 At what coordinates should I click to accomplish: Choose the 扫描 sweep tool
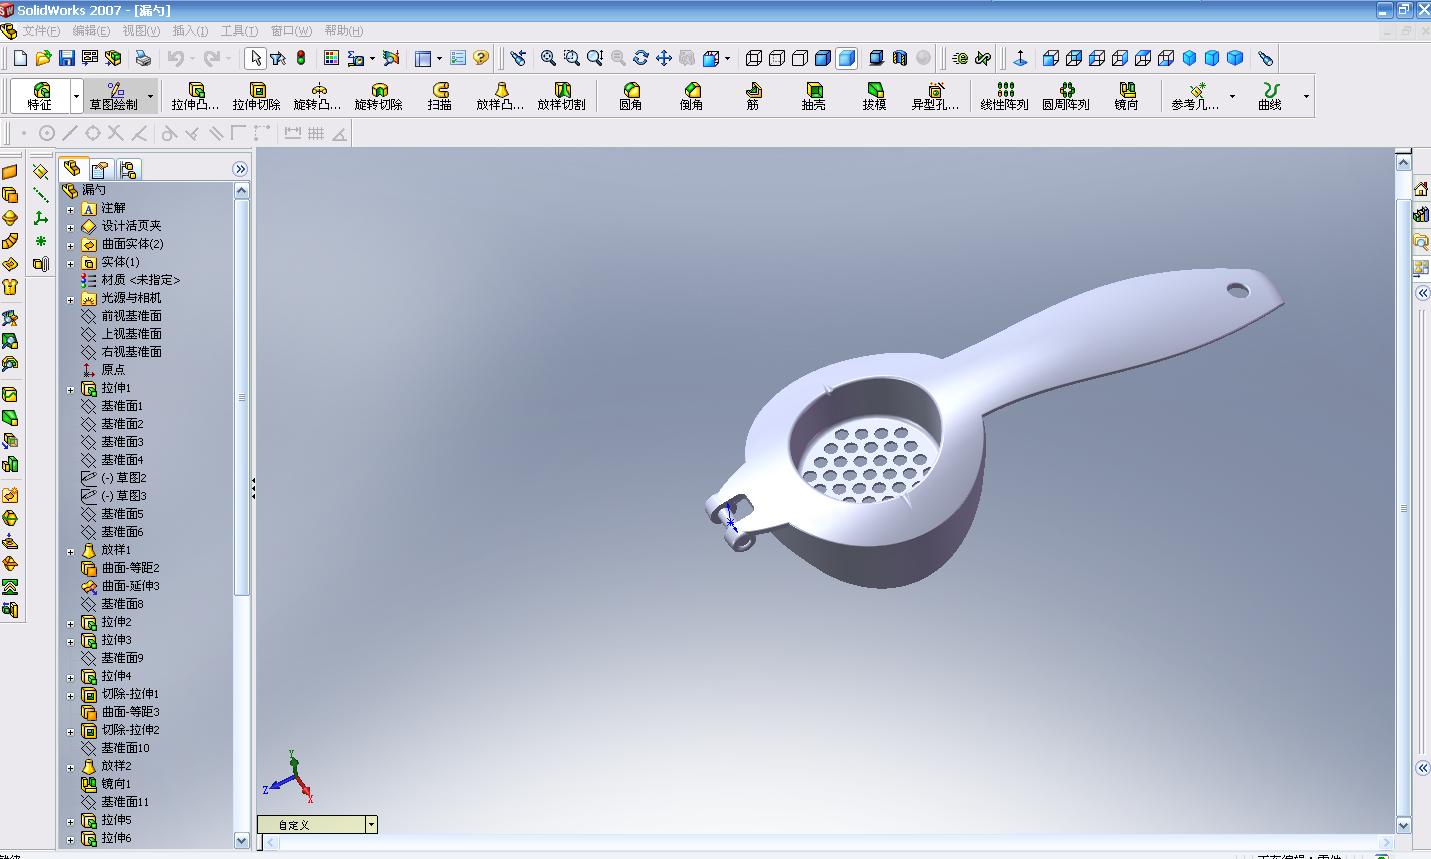pyautogui.click(x=440, y=96)
